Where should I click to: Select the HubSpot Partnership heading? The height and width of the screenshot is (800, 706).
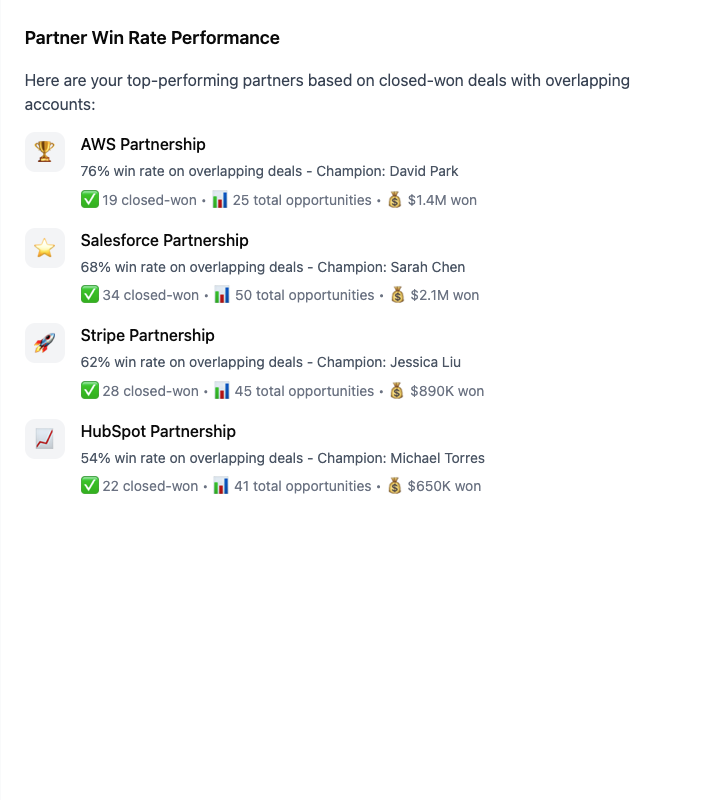point(158,432)
